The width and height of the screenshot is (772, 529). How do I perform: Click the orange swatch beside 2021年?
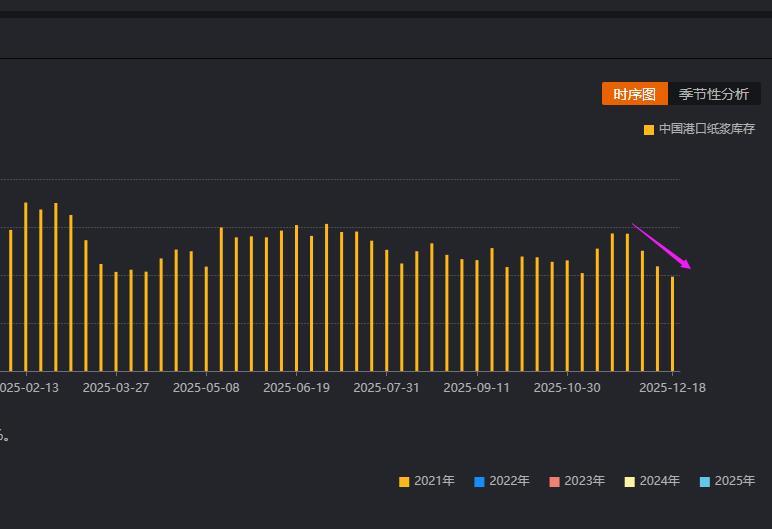point(404,482)
